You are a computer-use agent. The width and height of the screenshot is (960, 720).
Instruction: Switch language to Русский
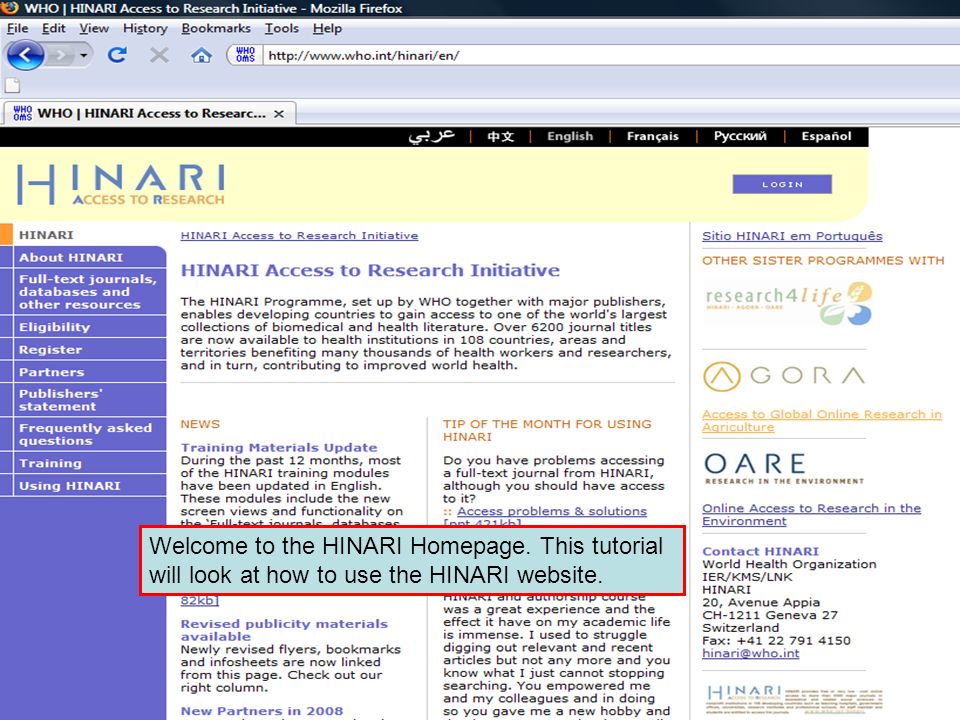click(x=740, y=136)
